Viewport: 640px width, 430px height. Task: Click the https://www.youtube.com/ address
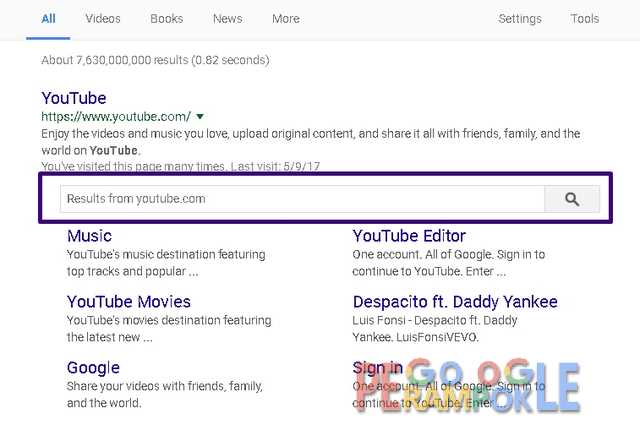tap(116, 117)
